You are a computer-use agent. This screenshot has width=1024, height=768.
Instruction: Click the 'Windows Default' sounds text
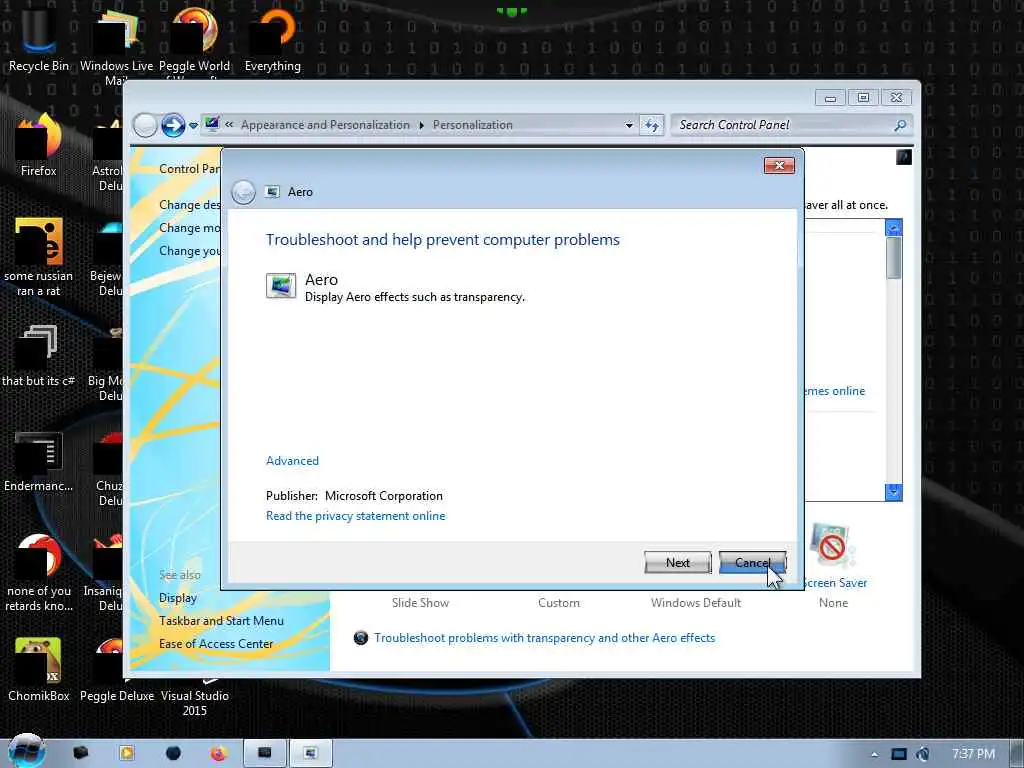(x=696, y=603)
